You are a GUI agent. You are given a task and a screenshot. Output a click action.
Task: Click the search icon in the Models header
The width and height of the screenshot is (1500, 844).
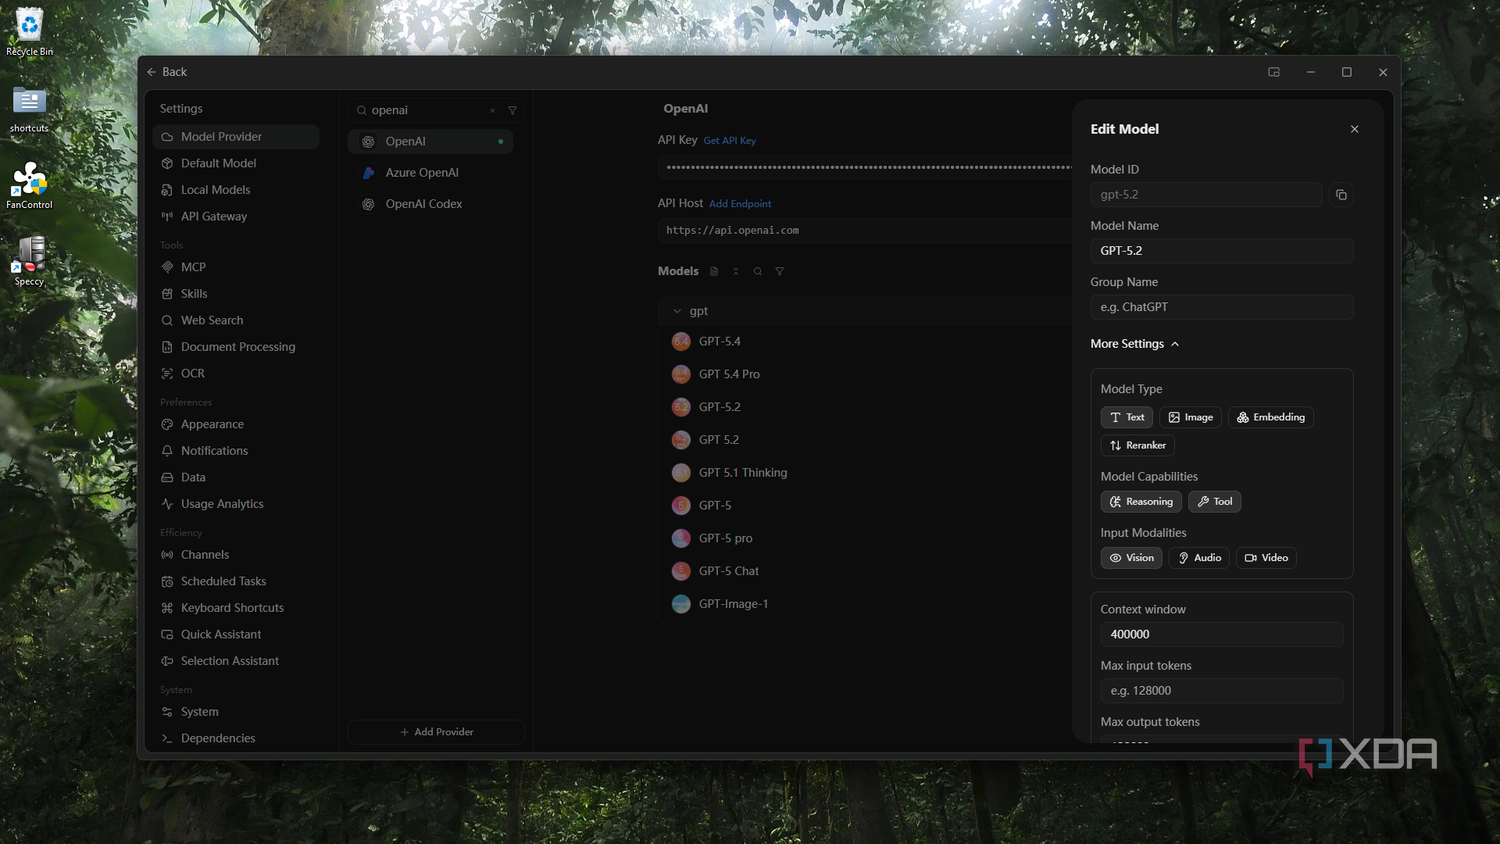pyautogui.click(x=758, y=271)
